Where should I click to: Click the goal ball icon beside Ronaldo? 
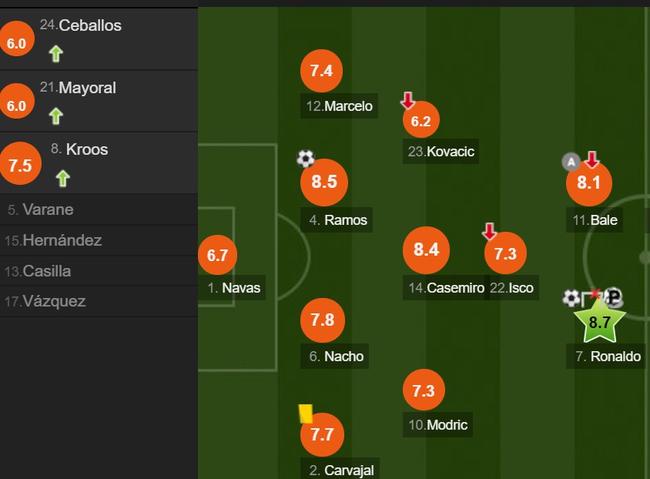571,298
